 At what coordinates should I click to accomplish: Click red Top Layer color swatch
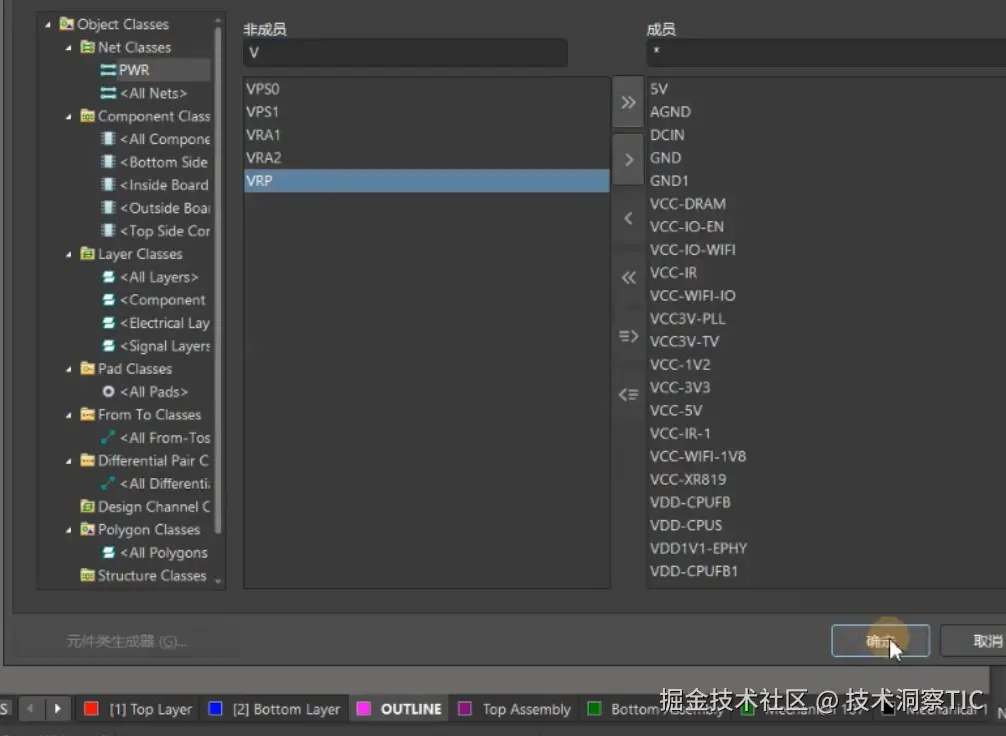91,708
